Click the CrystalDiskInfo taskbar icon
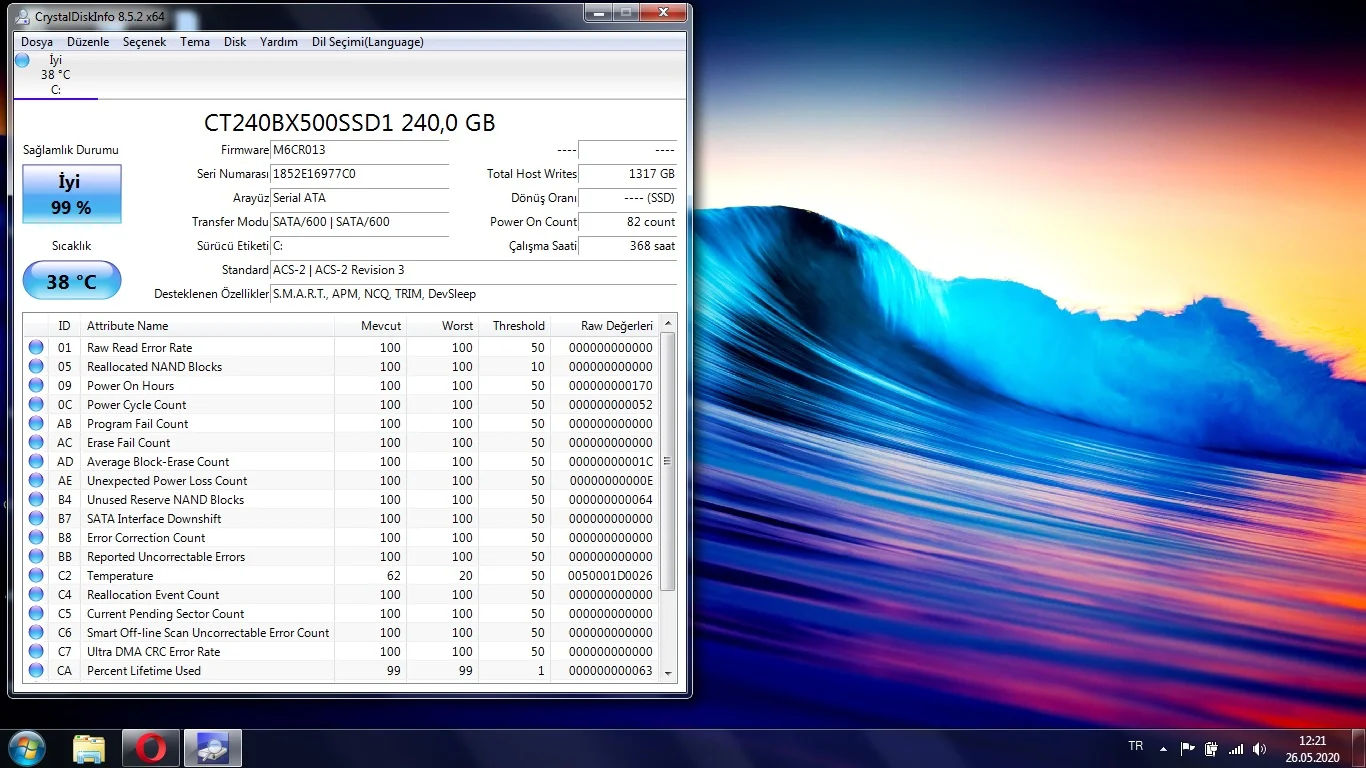Viewport: 1366px width, 768px height. click(x=212, y=748)
